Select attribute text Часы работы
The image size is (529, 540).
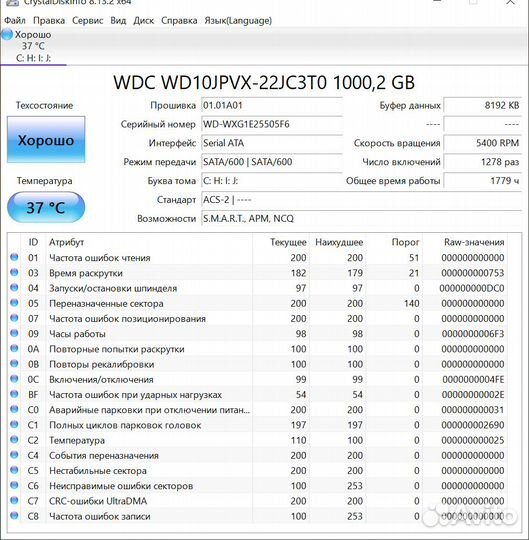[x=77, y=334]
